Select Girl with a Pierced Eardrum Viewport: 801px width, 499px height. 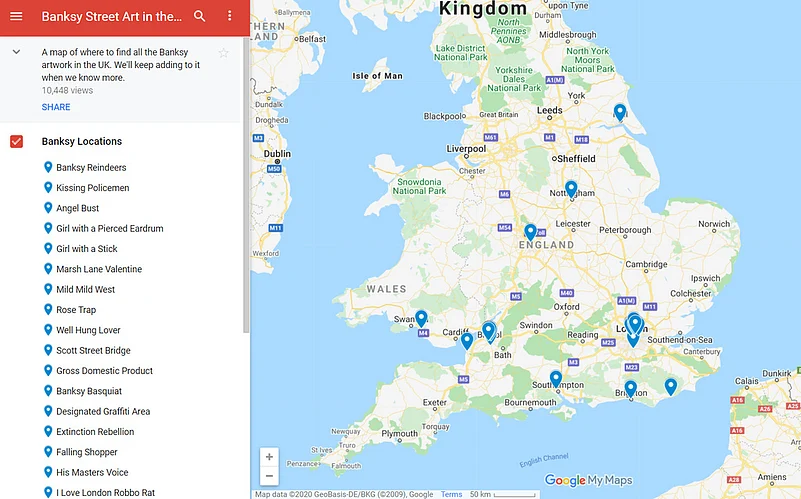pos(109,229)
